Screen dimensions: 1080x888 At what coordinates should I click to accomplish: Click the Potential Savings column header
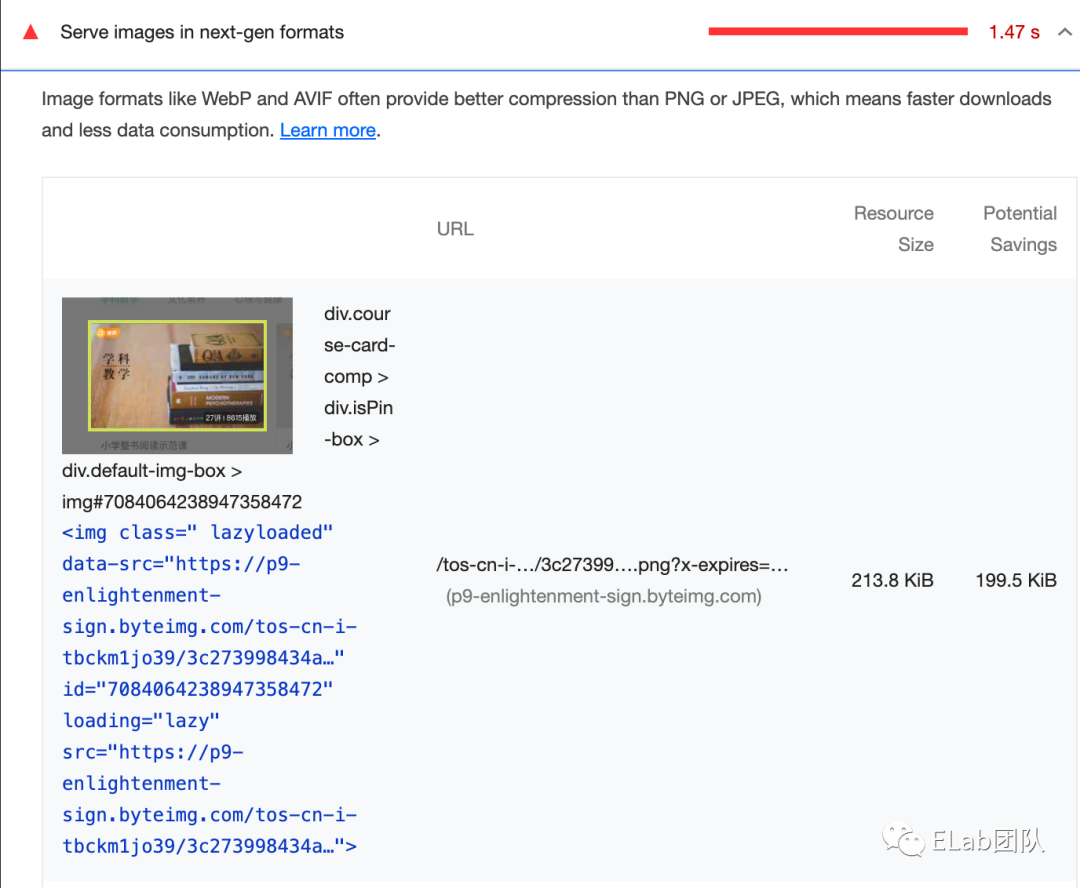[x=1019, y=229]
